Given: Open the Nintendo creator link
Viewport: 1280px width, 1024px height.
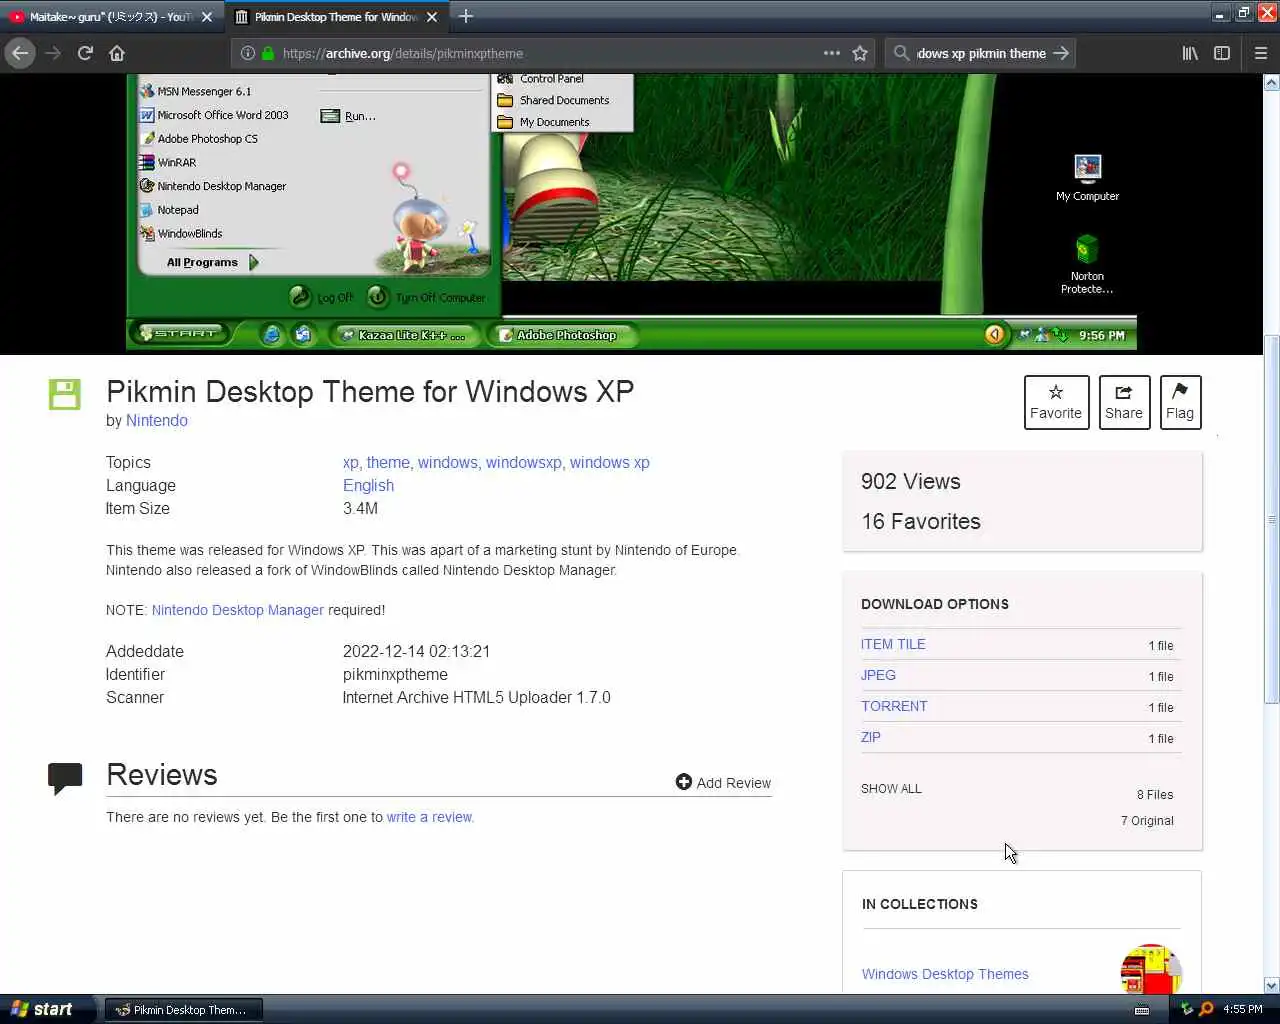Looking at the screenshot, I should click(157, 421).
